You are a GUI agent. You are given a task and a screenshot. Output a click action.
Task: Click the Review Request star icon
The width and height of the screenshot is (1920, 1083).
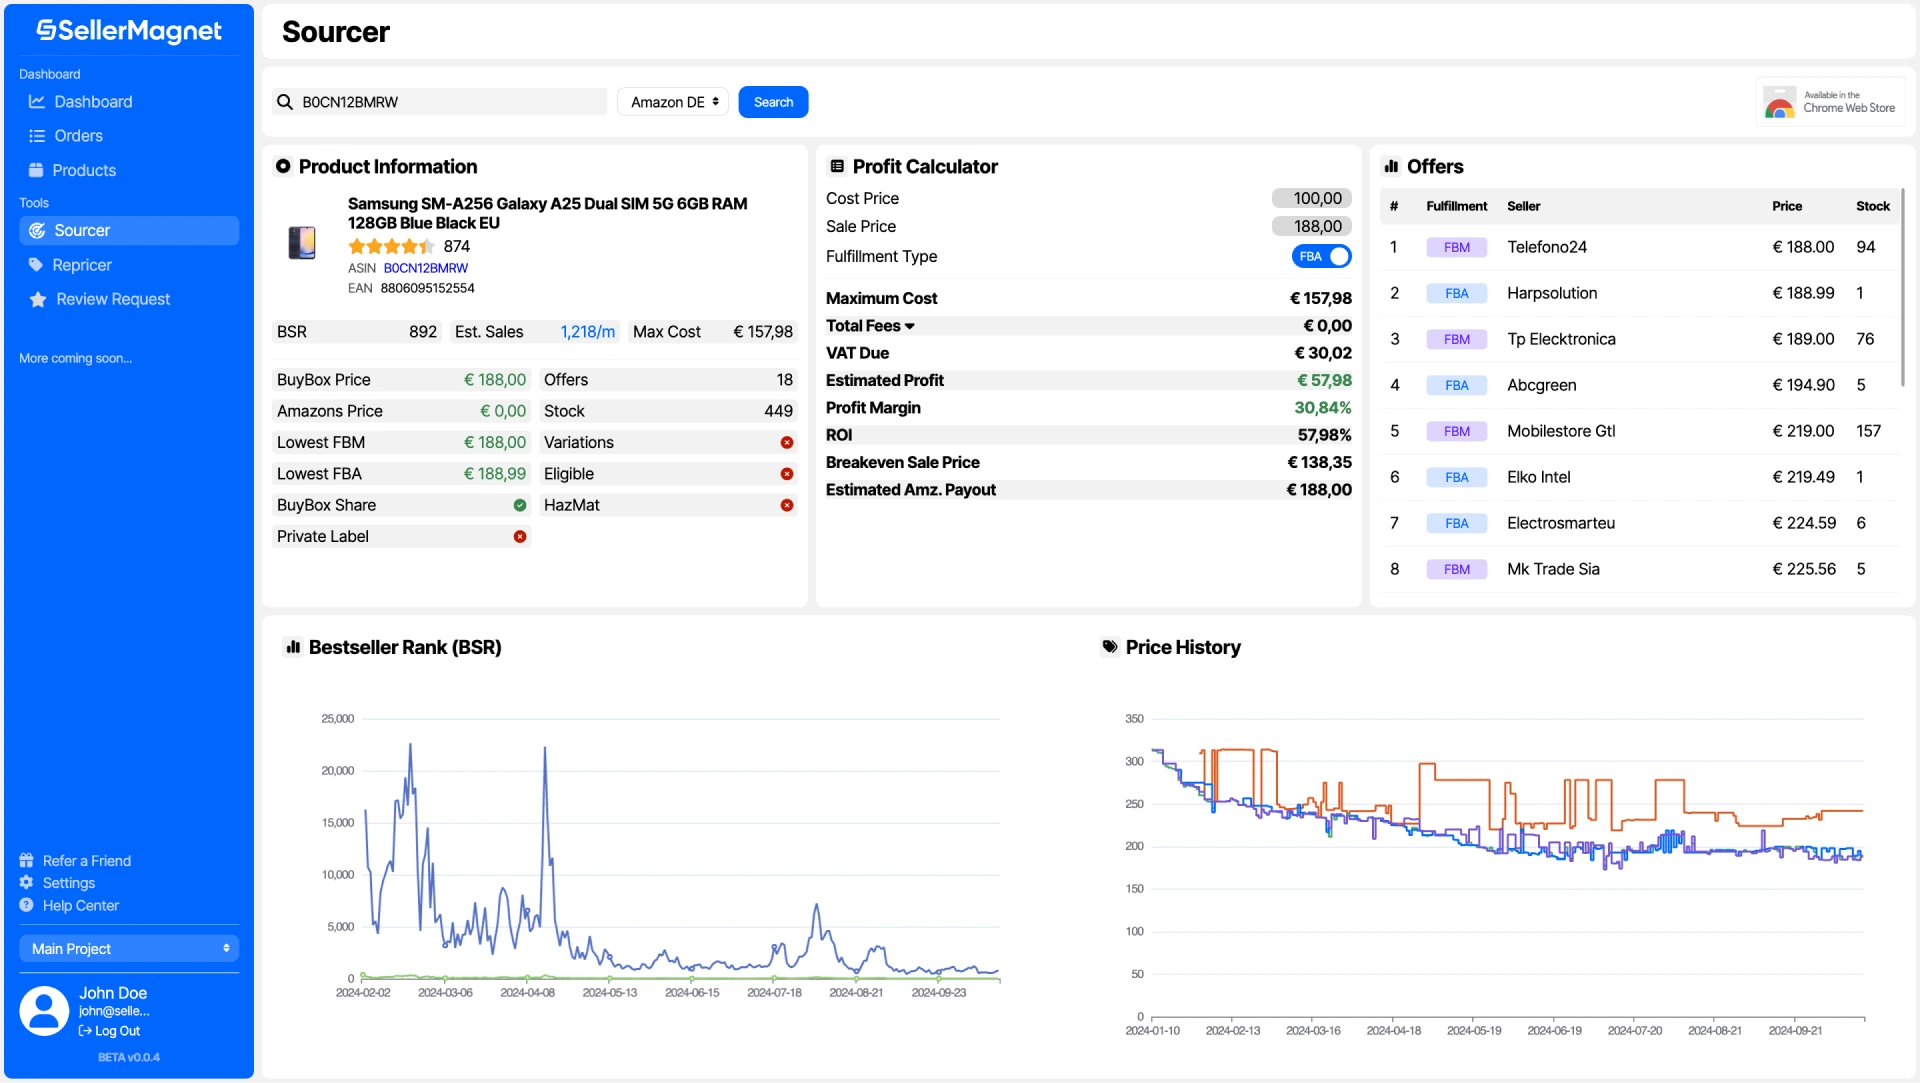pos(38,299)
